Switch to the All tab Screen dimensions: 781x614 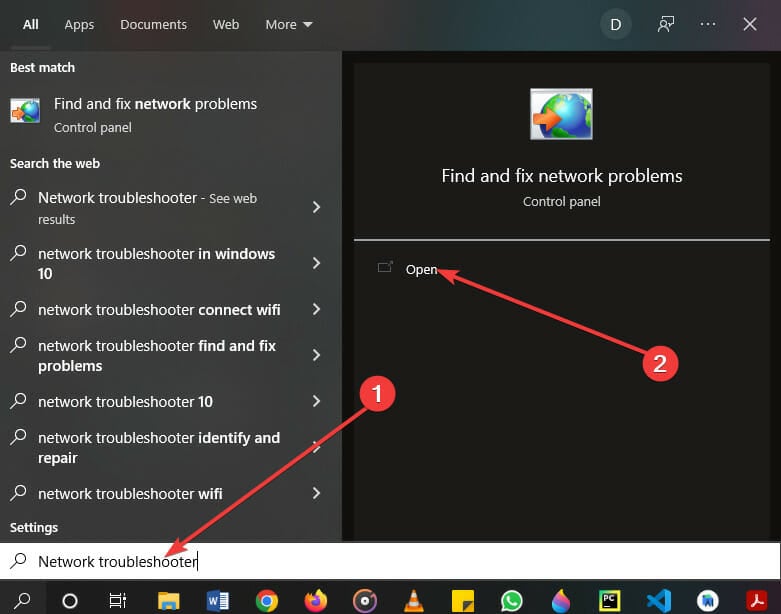pyautogui.click(x=30, y=24)
